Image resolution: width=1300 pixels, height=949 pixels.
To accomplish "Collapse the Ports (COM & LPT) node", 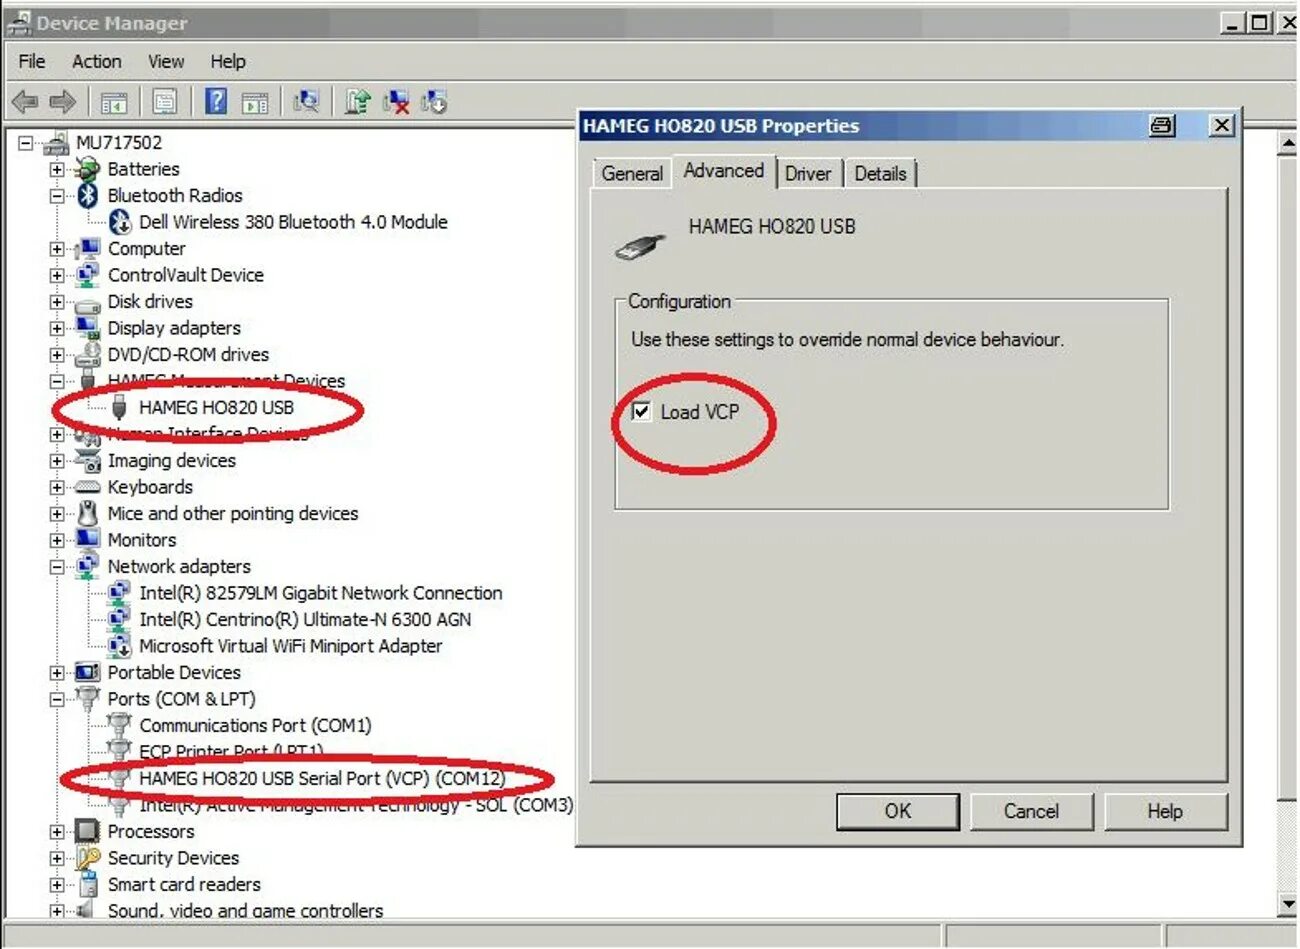I will pos(57,699).
